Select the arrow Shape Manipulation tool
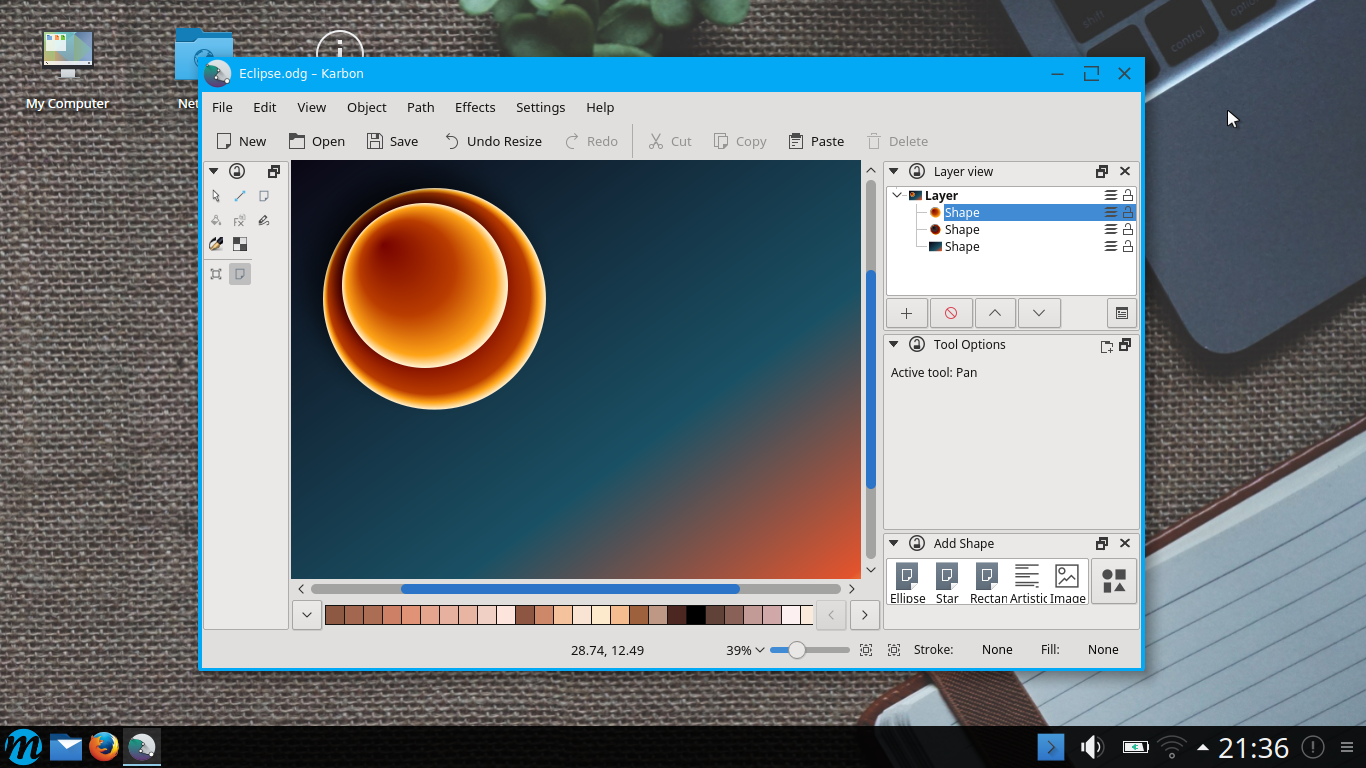 click(x=216, y=196)
